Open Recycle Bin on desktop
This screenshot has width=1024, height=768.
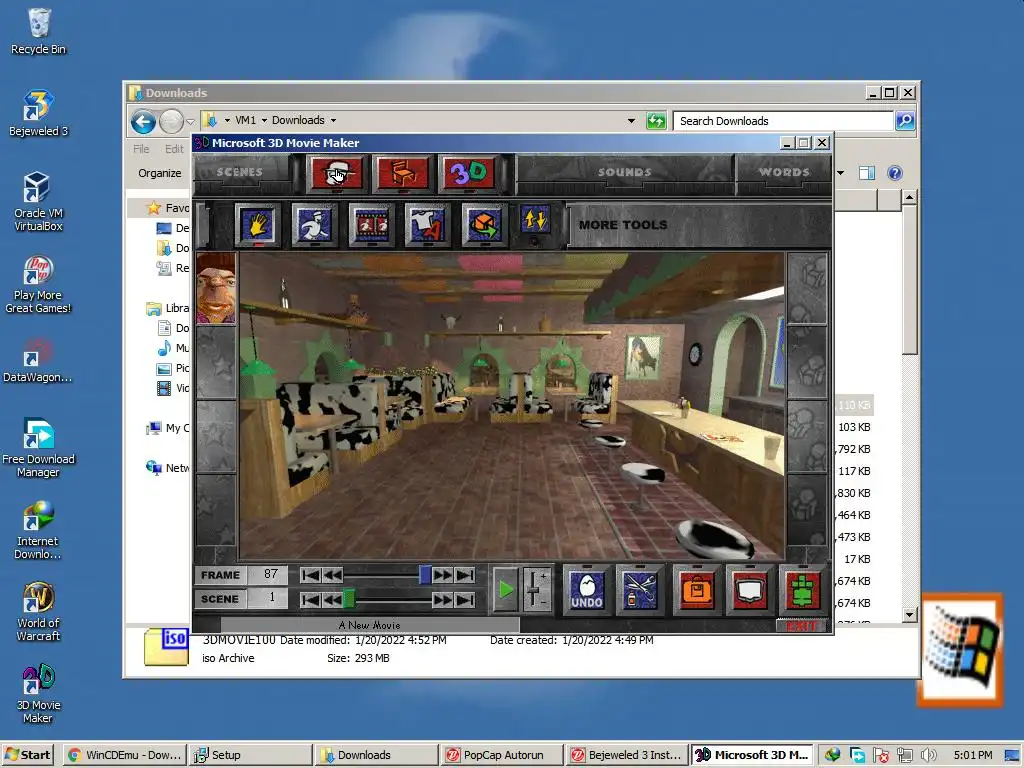click(x=39, y=31)
